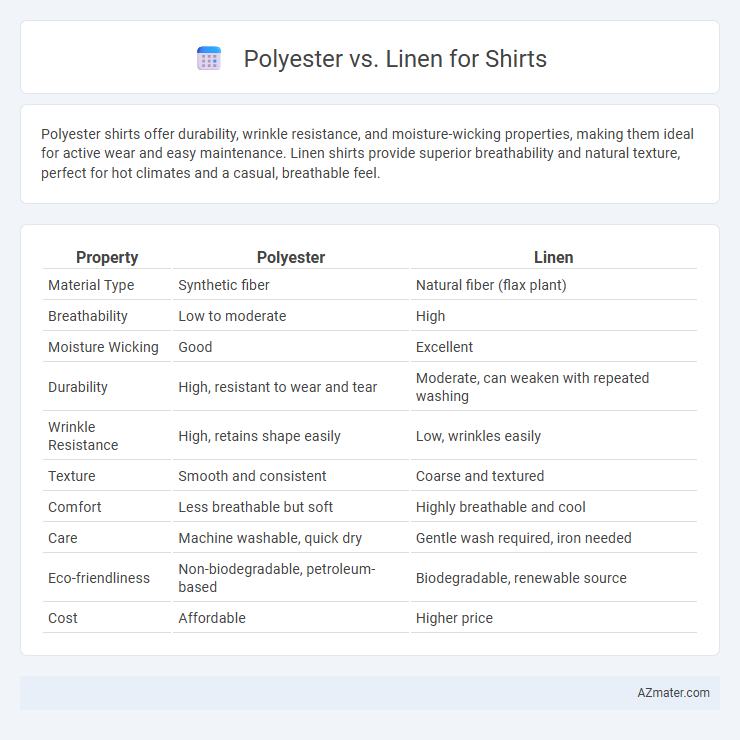Screen dimensions: 740x740
Task: Select the Material Type row label
Action: pos(91,285)
